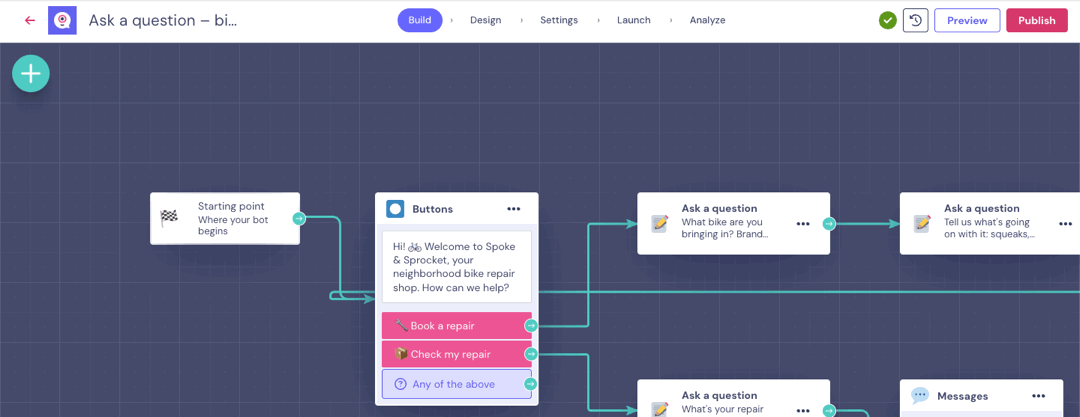Click the bot title 'Ask a question – bi...'
This screenshot has height=417, width=1080.
163,20
